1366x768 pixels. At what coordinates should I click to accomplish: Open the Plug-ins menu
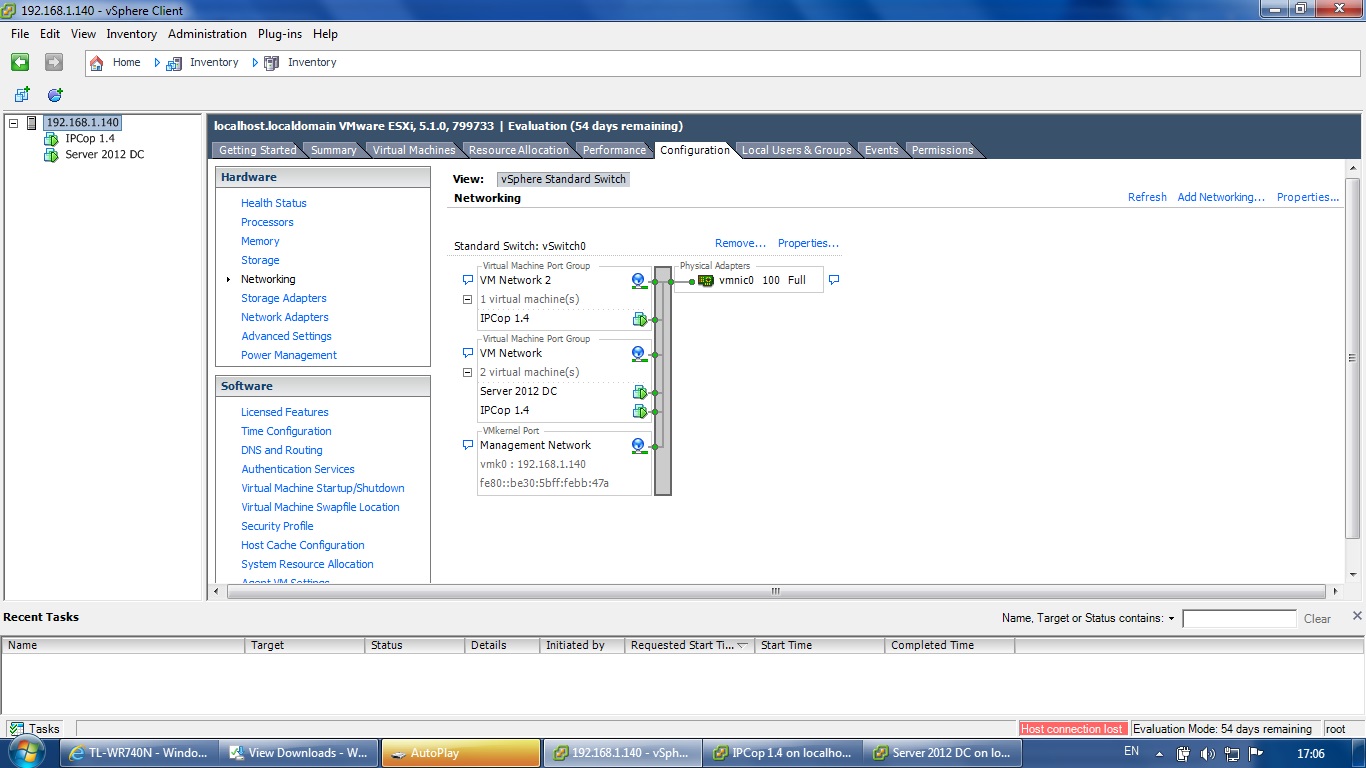pos(280,34)
